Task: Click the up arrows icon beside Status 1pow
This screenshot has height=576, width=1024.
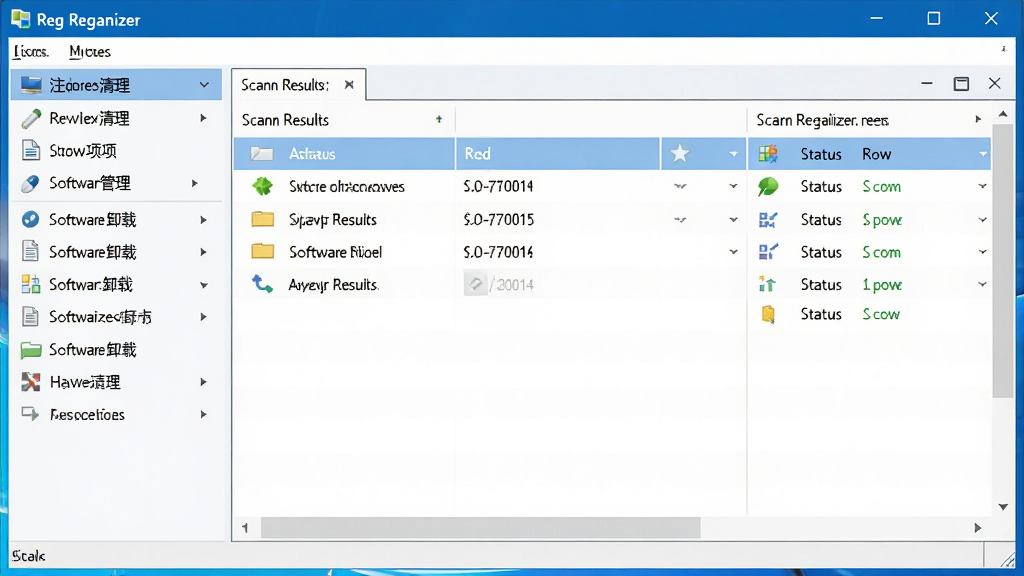Action: pos(767,284)
